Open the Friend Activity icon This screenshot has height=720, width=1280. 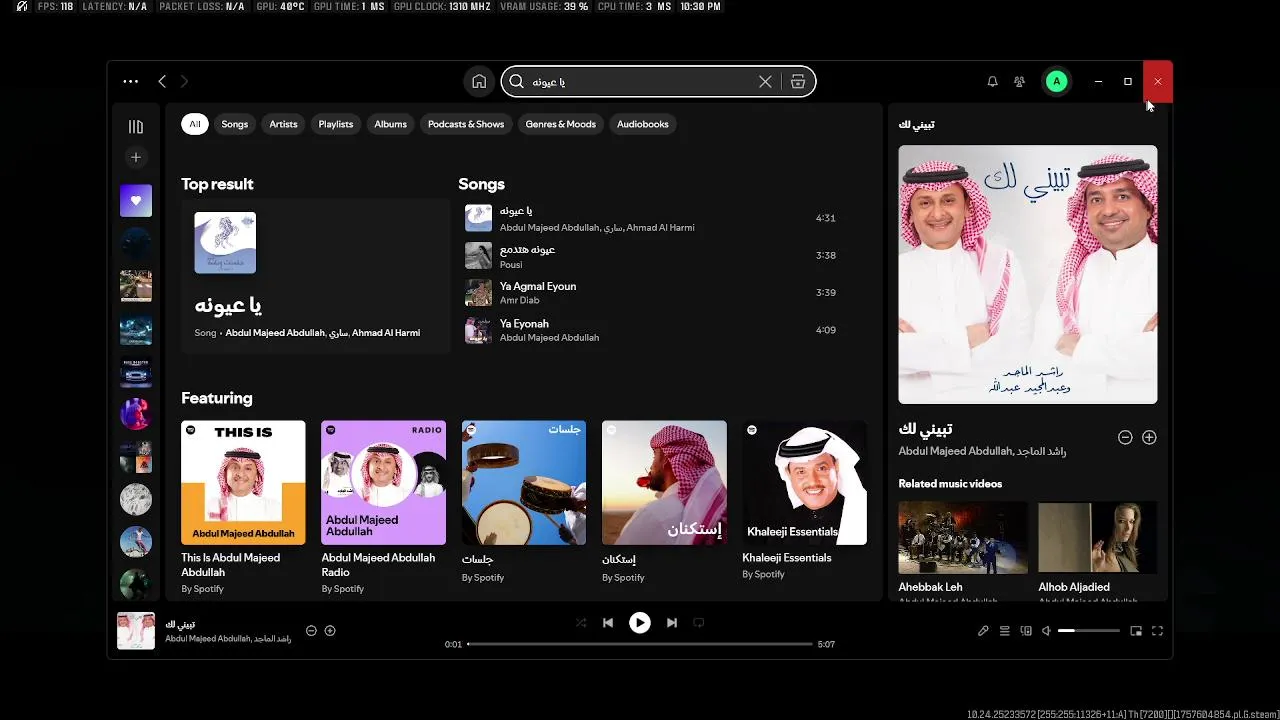(1019, 82)
